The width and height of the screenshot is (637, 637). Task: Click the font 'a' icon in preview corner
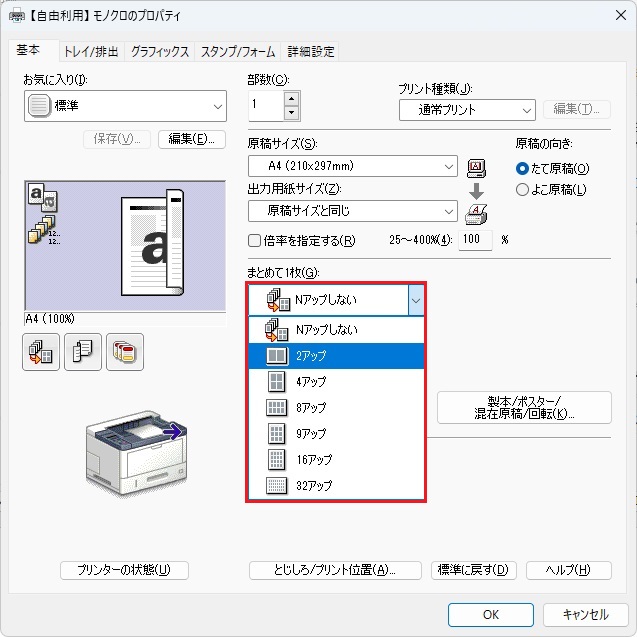click(43, 197)
